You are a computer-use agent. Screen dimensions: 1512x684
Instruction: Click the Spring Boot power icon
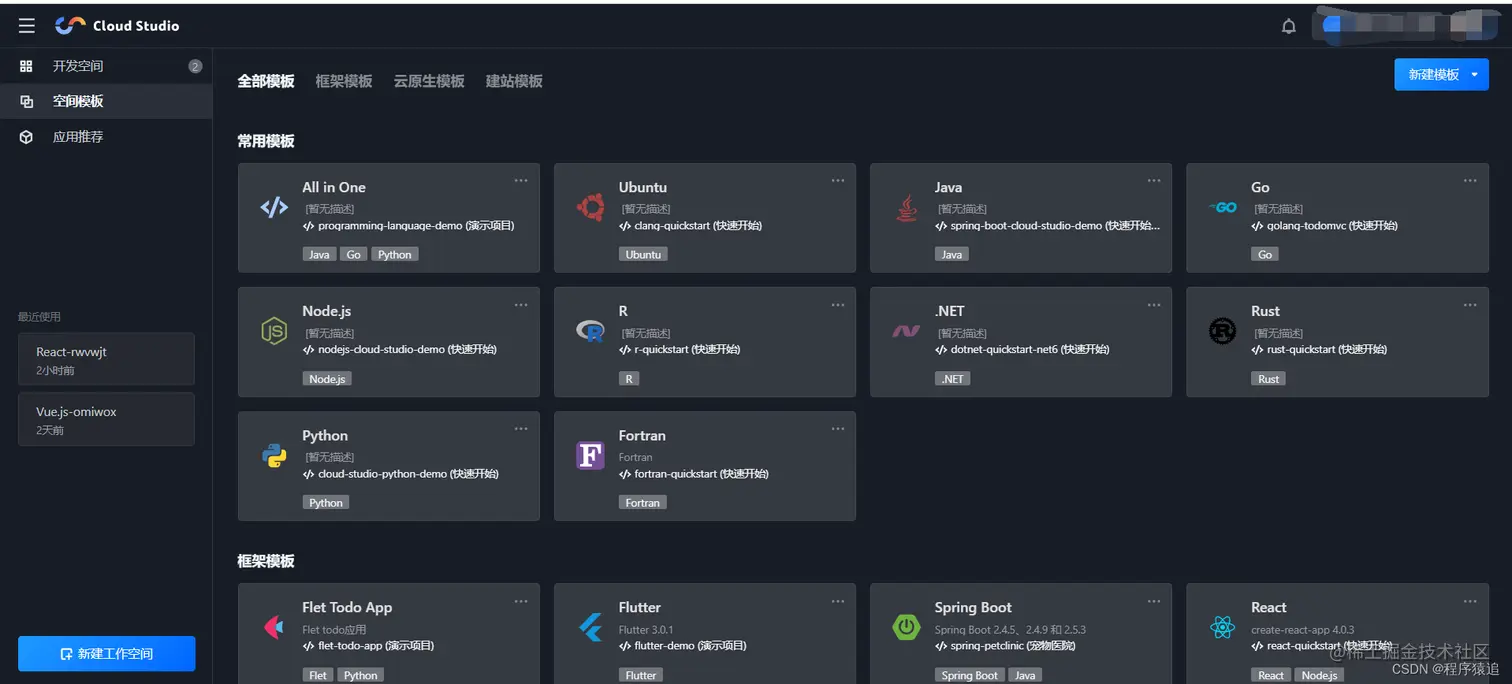906,627
